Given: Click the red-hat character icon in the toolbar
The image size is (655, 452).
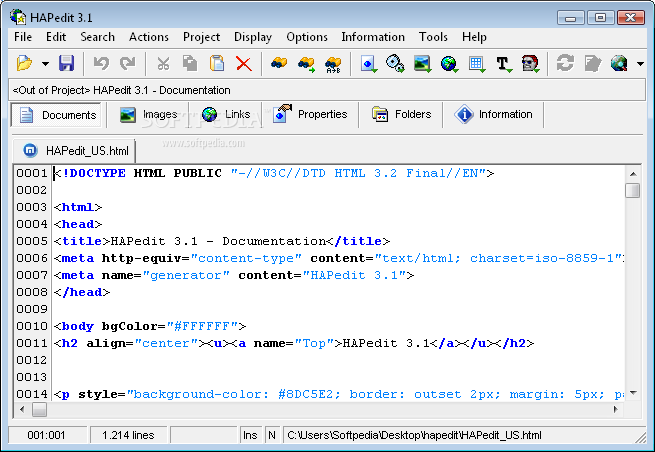Looking at the screenshot, I should pyautogui.click(x=530, y=63).
